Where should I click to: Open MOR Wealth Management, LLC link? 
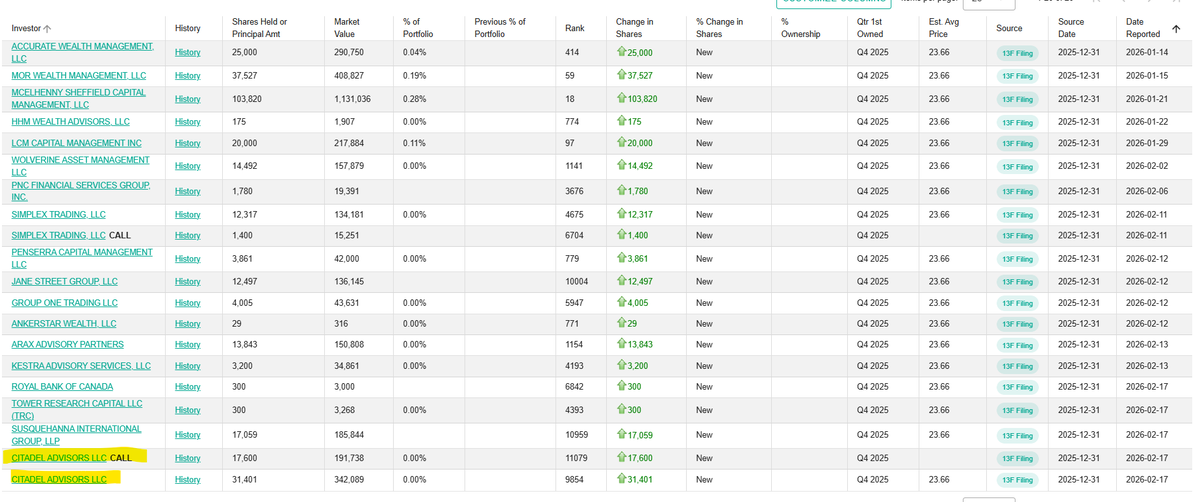78,75
